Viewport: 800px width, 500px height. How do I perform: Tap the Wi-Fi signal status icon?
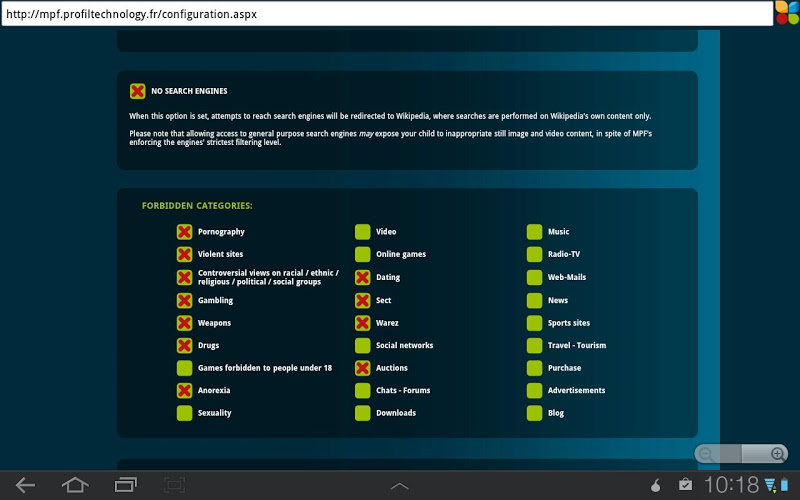point(770,485)
